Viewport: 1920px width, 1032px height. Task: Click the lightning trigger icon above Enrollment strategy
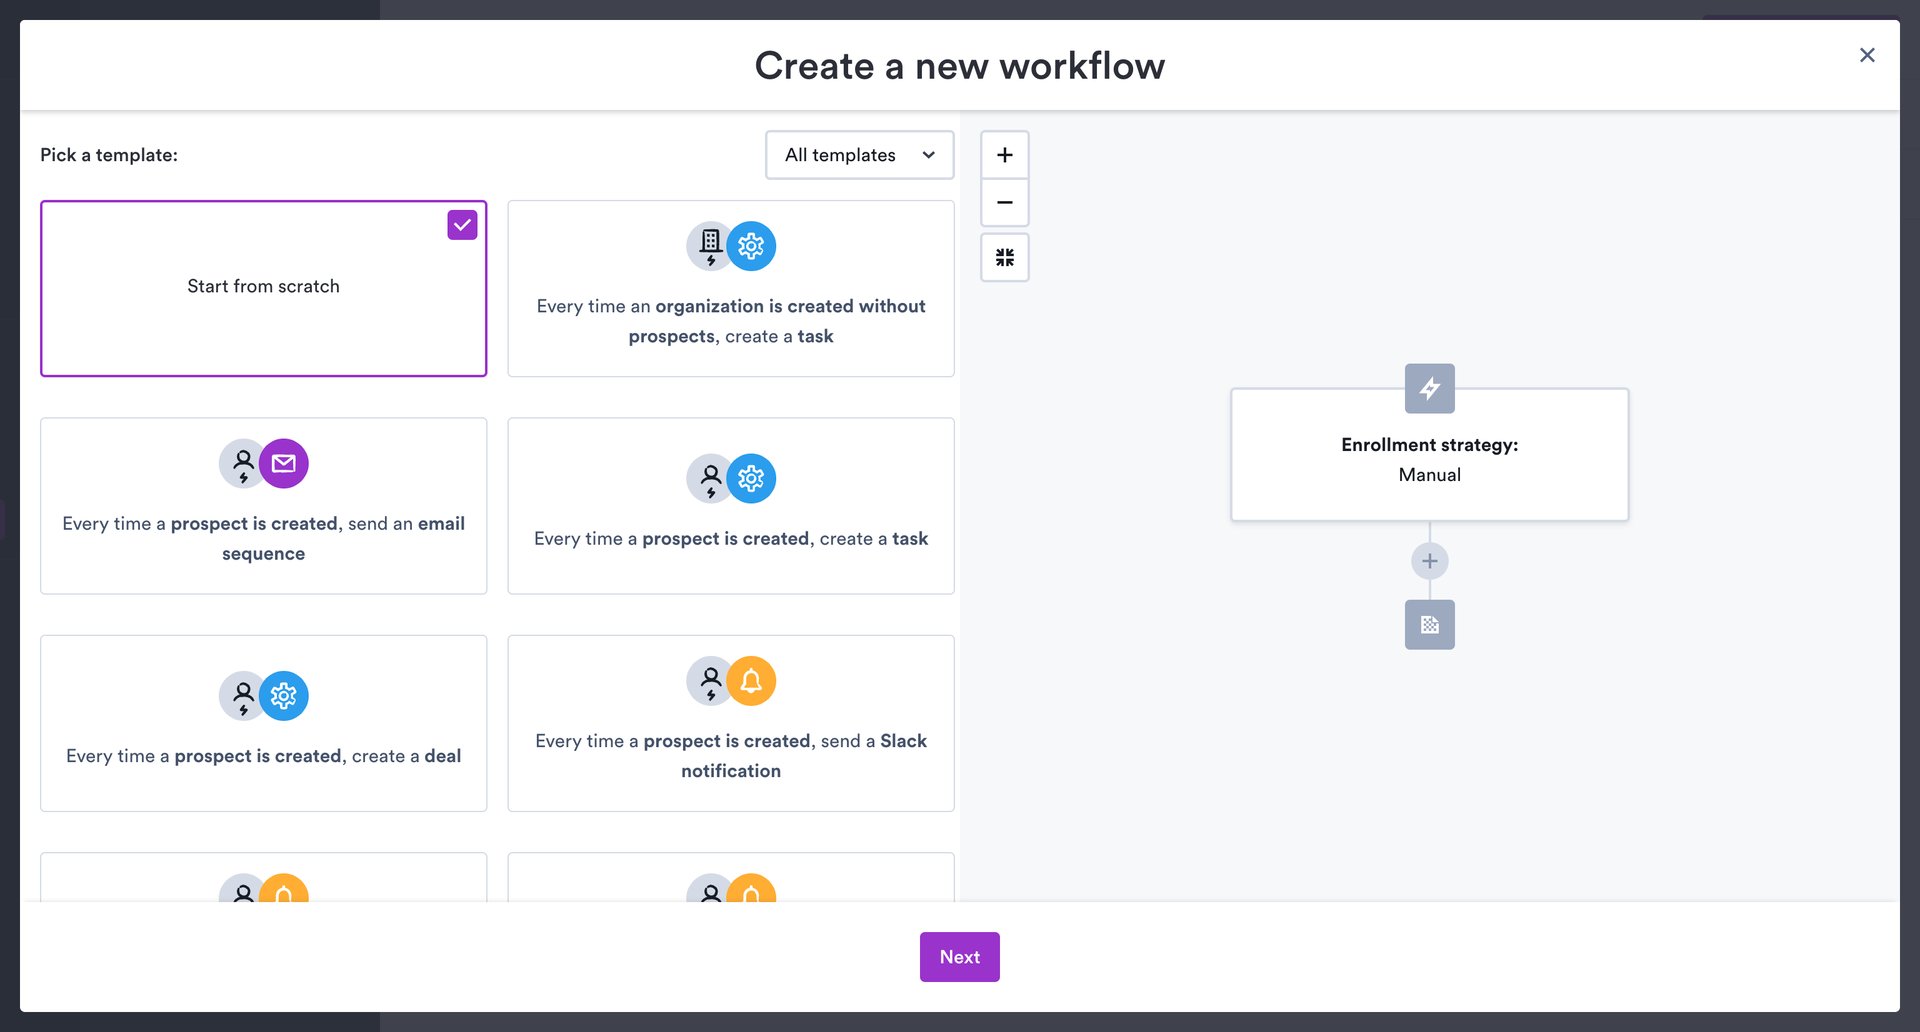(x=1429, y=388)
